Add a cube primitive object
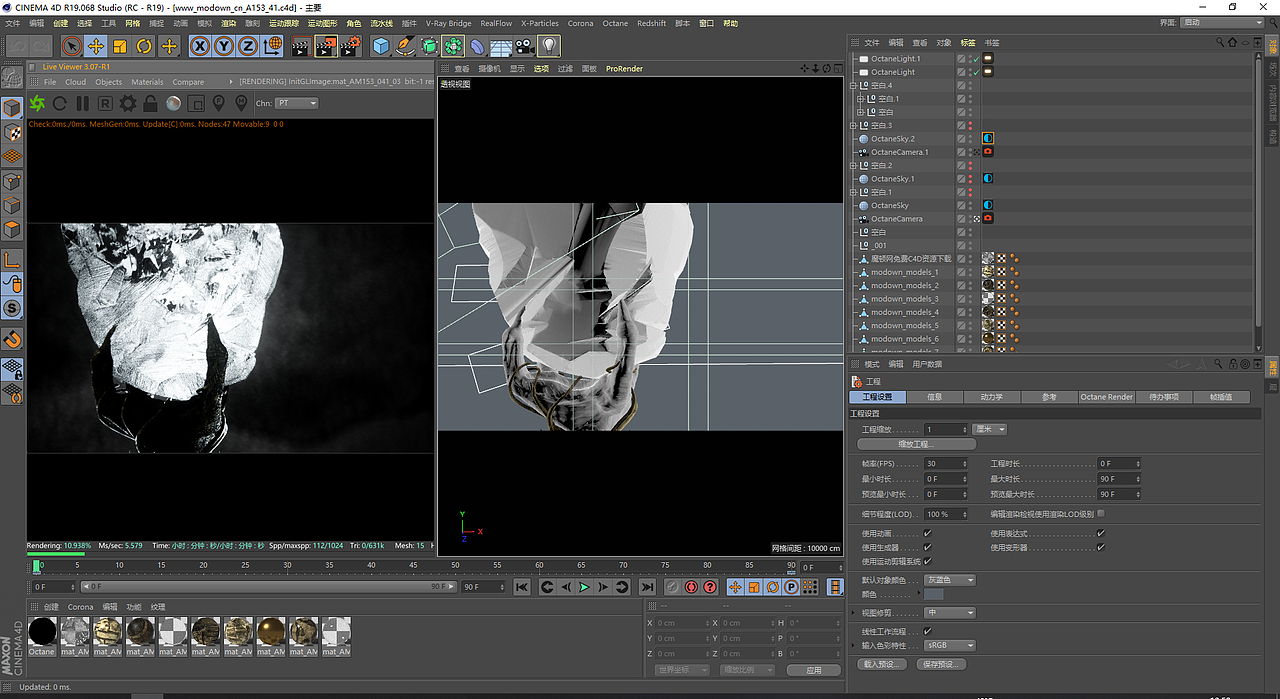Viewport: 1280px width, 699px height. pyautogui.click(x=381, y=46)
